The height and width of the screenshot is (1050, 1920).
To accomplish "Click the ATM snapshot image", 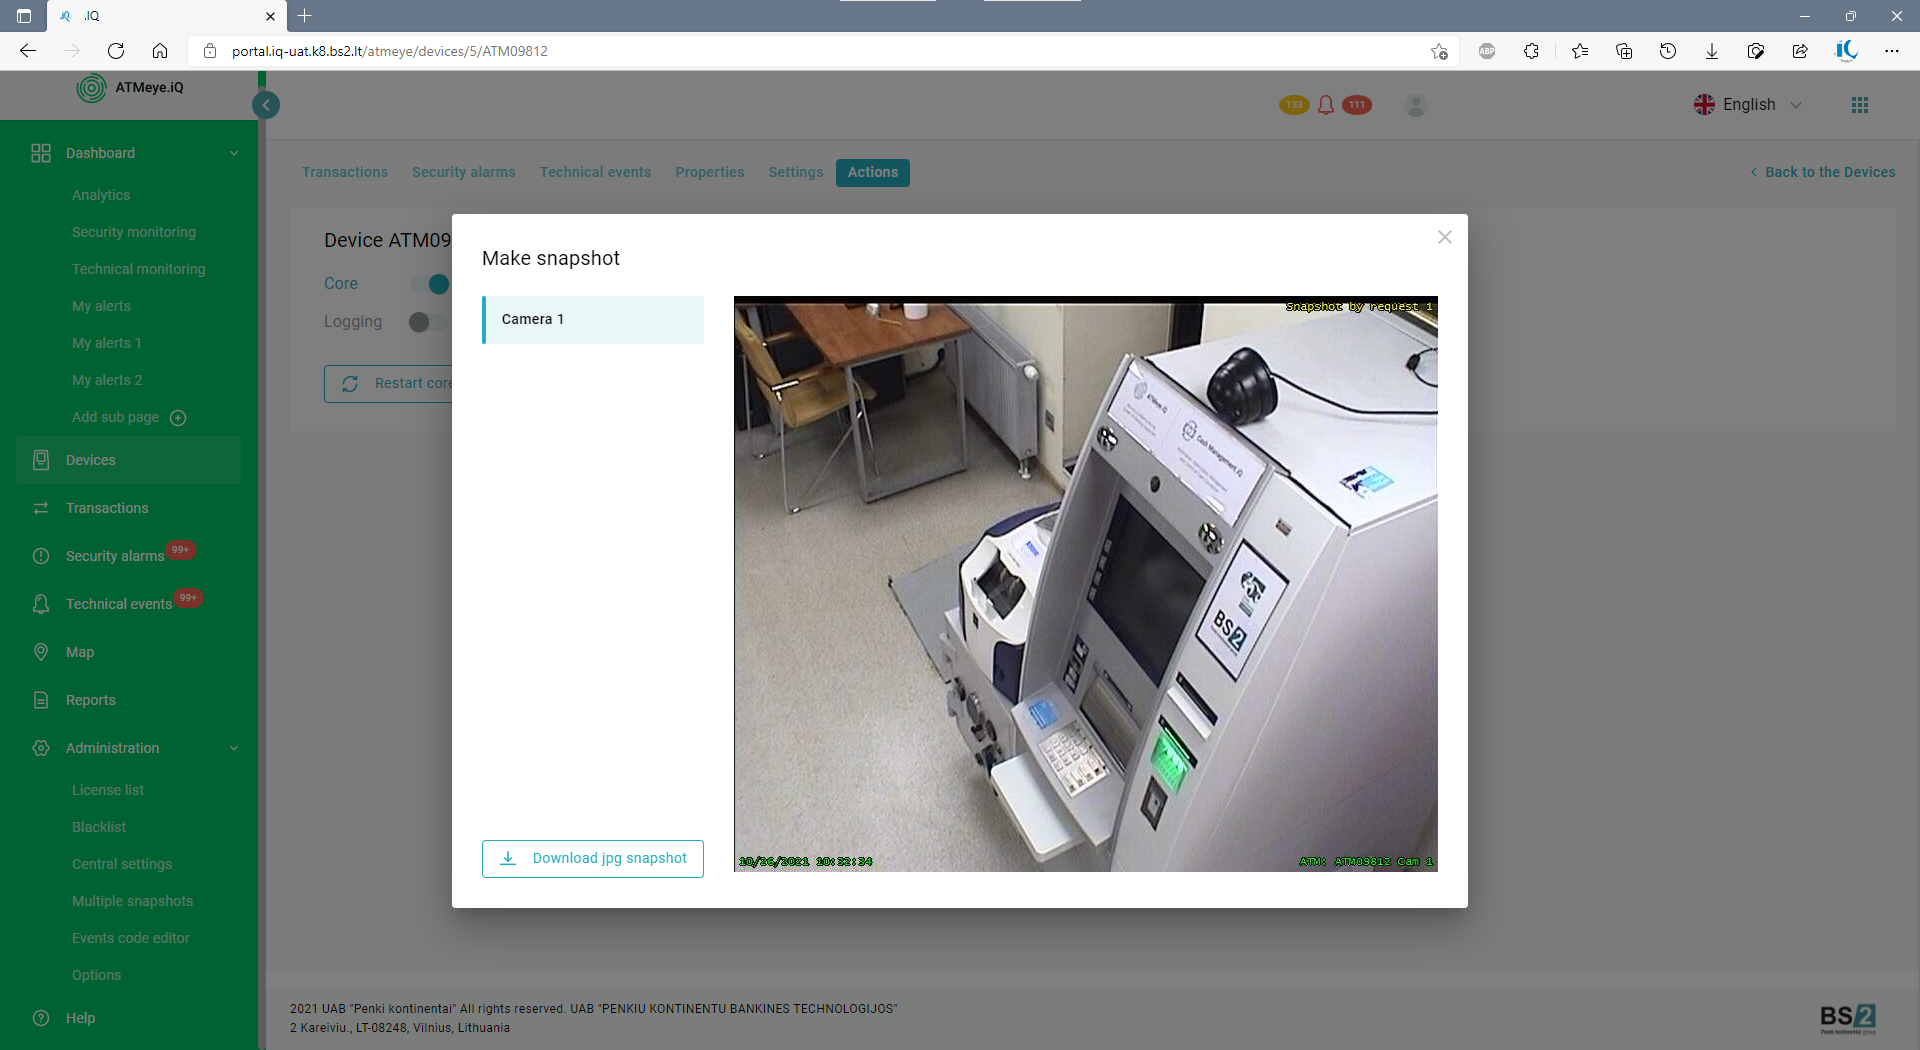I will (1085, 584).
